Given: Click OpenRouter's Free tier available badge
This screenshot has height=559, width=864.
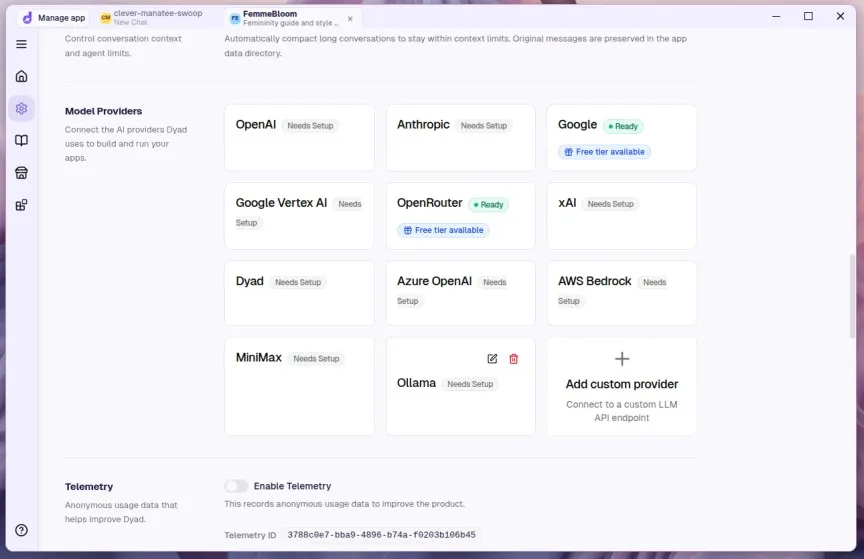Looking at the screenshot, I should tap(443, 230).
